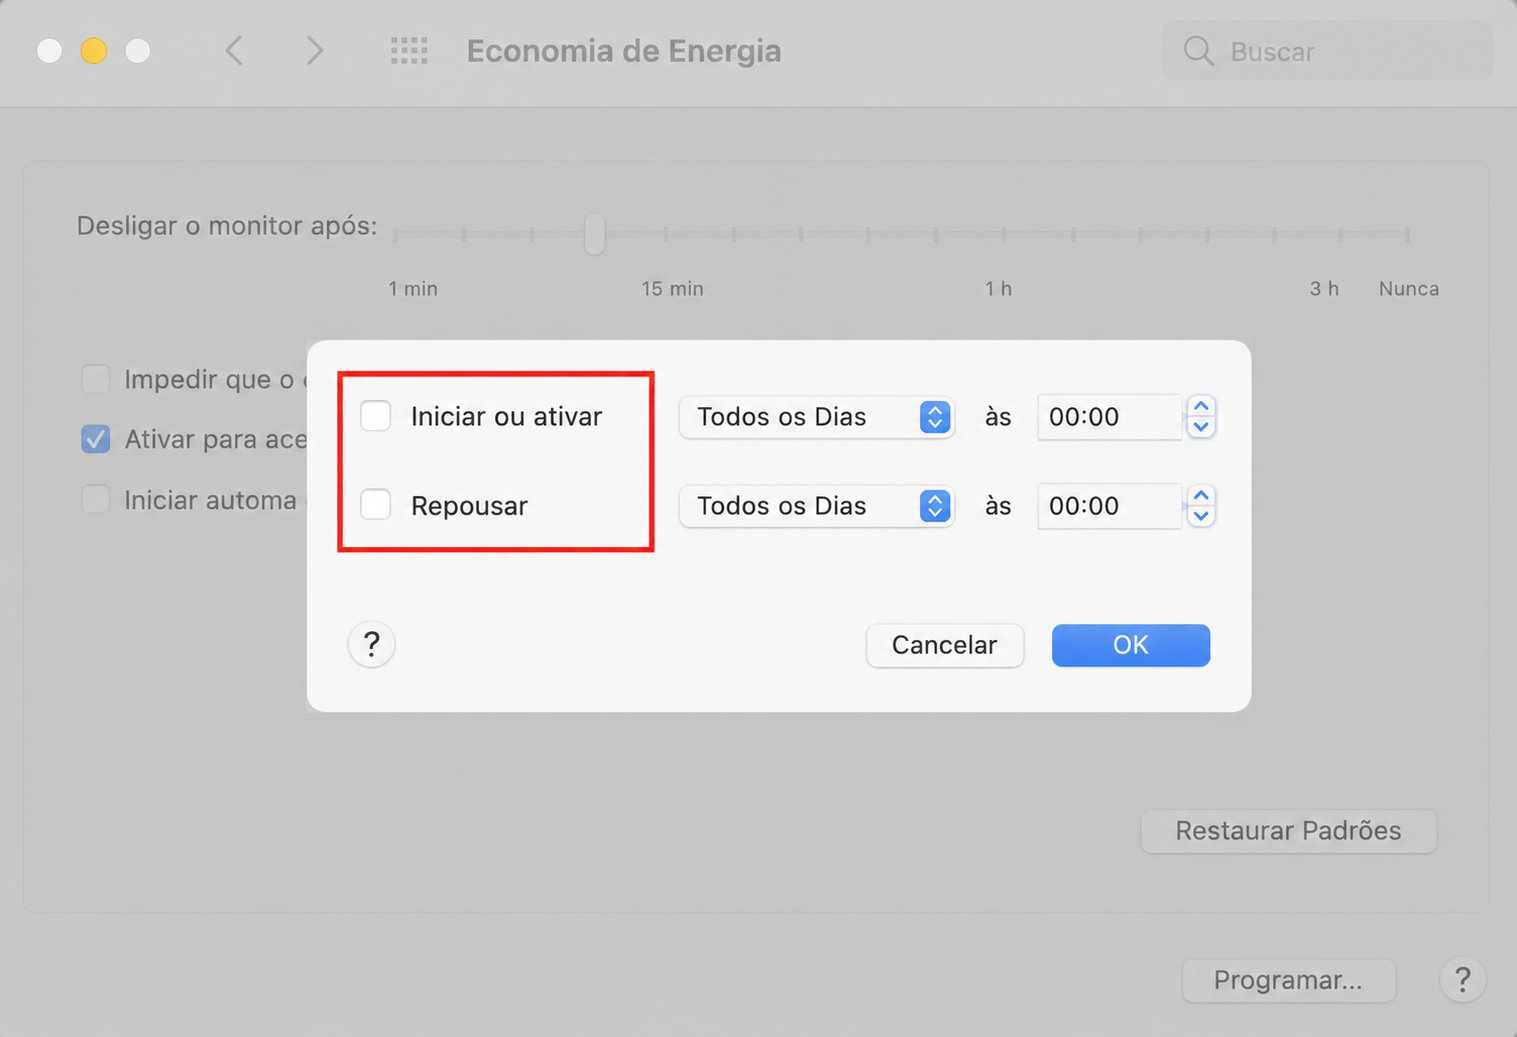The image size is (1517, 1037).
Task: Click the 00:00 time field for Repousar
Action: 1110,506
